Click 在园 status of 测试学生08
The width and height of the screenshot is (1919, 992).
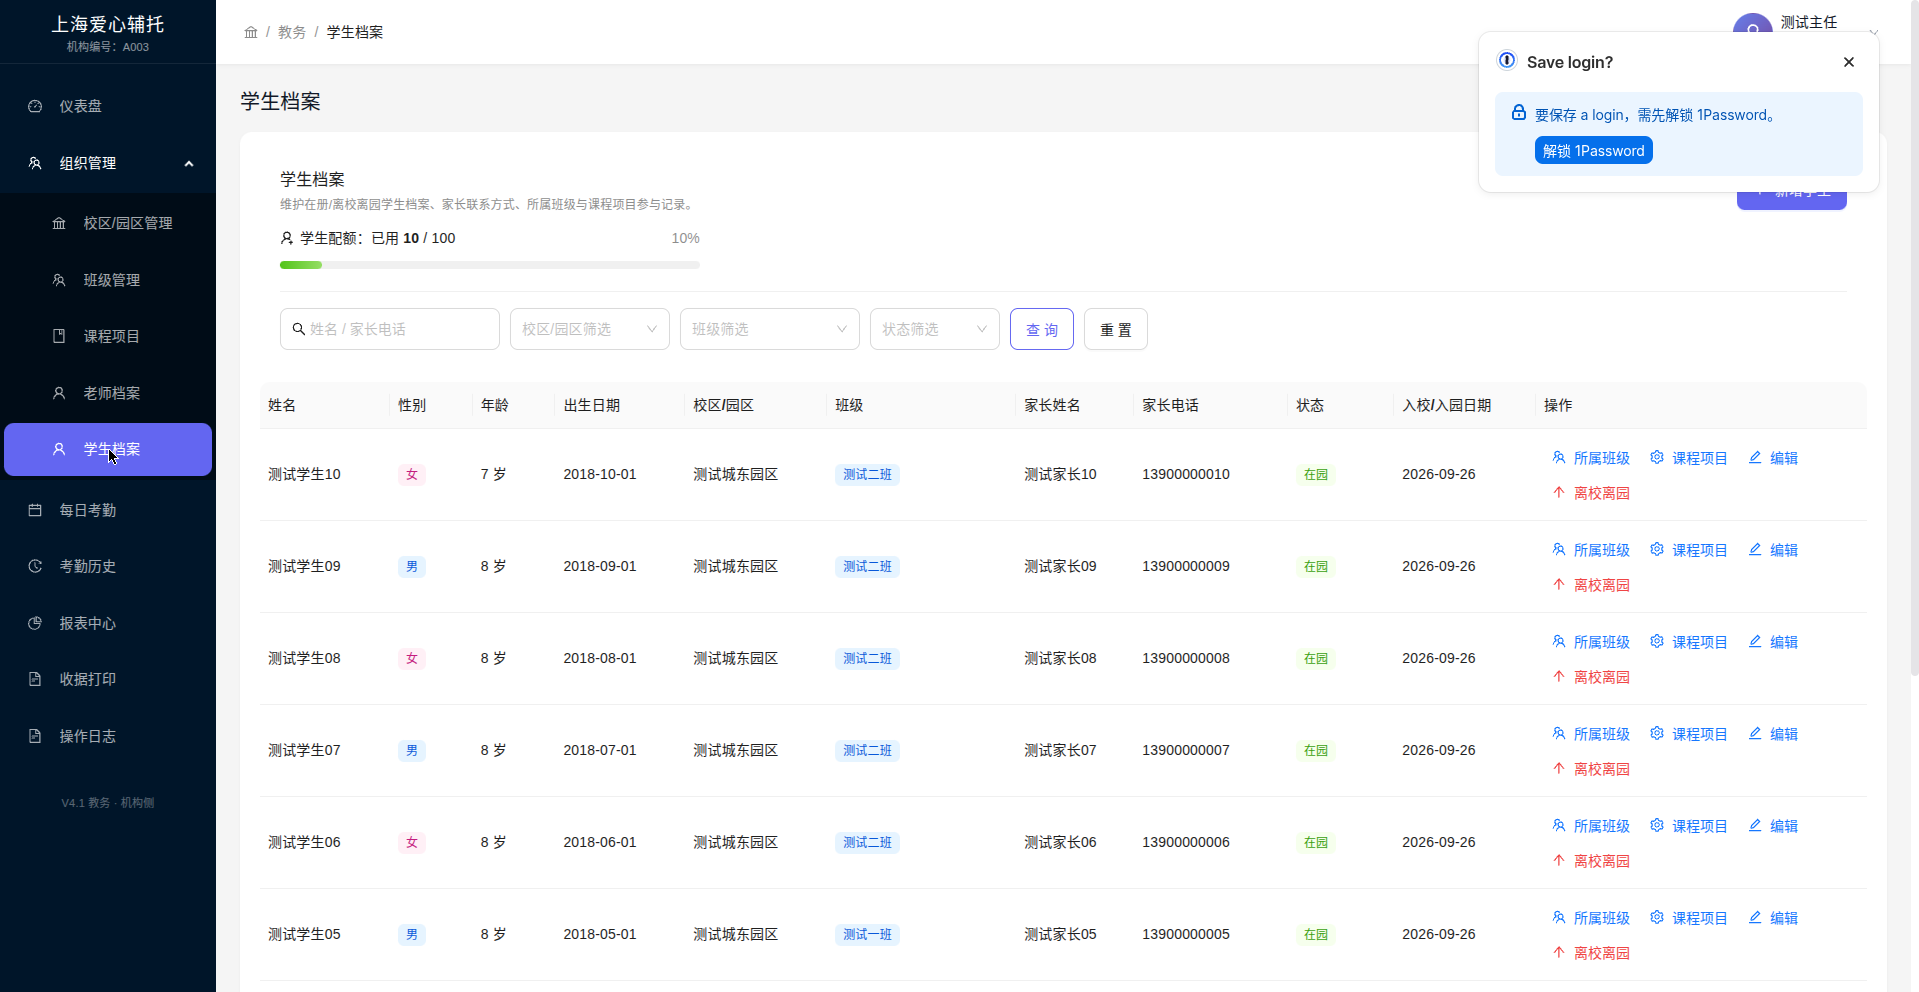point(1316,659)
